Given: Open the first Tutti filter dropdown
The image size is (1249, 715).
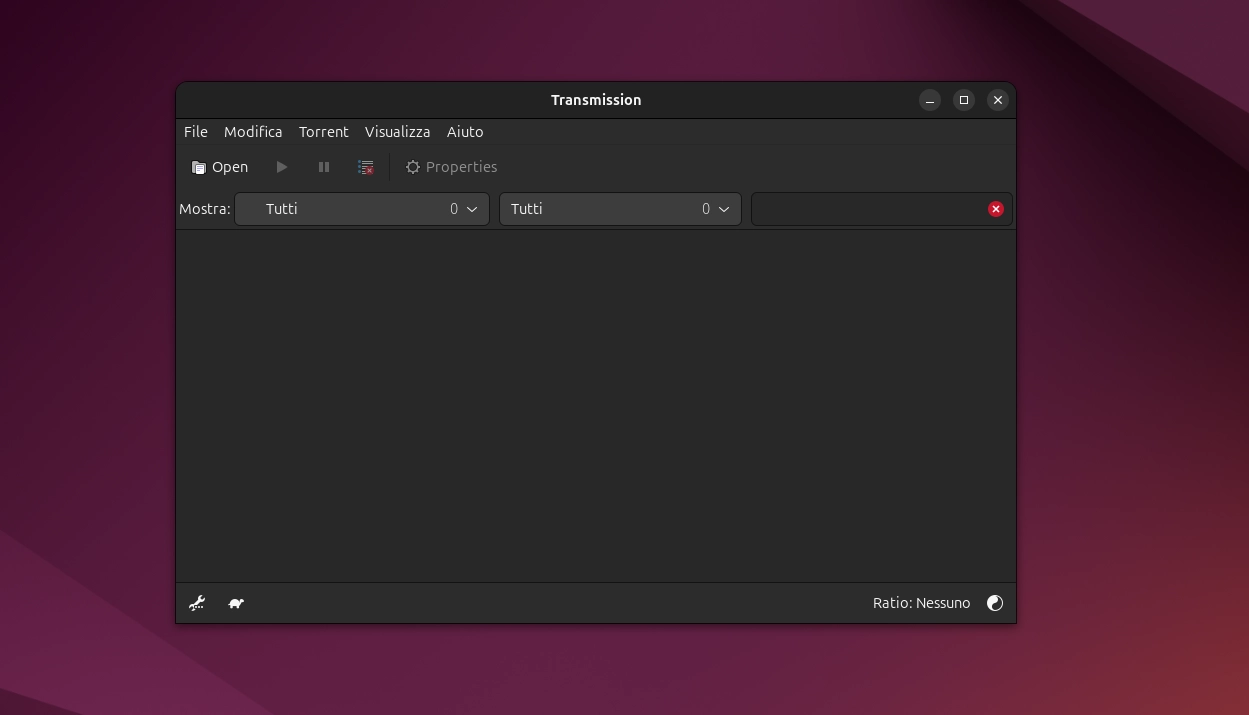Looking at the screenshot, I should coord(362,209).
